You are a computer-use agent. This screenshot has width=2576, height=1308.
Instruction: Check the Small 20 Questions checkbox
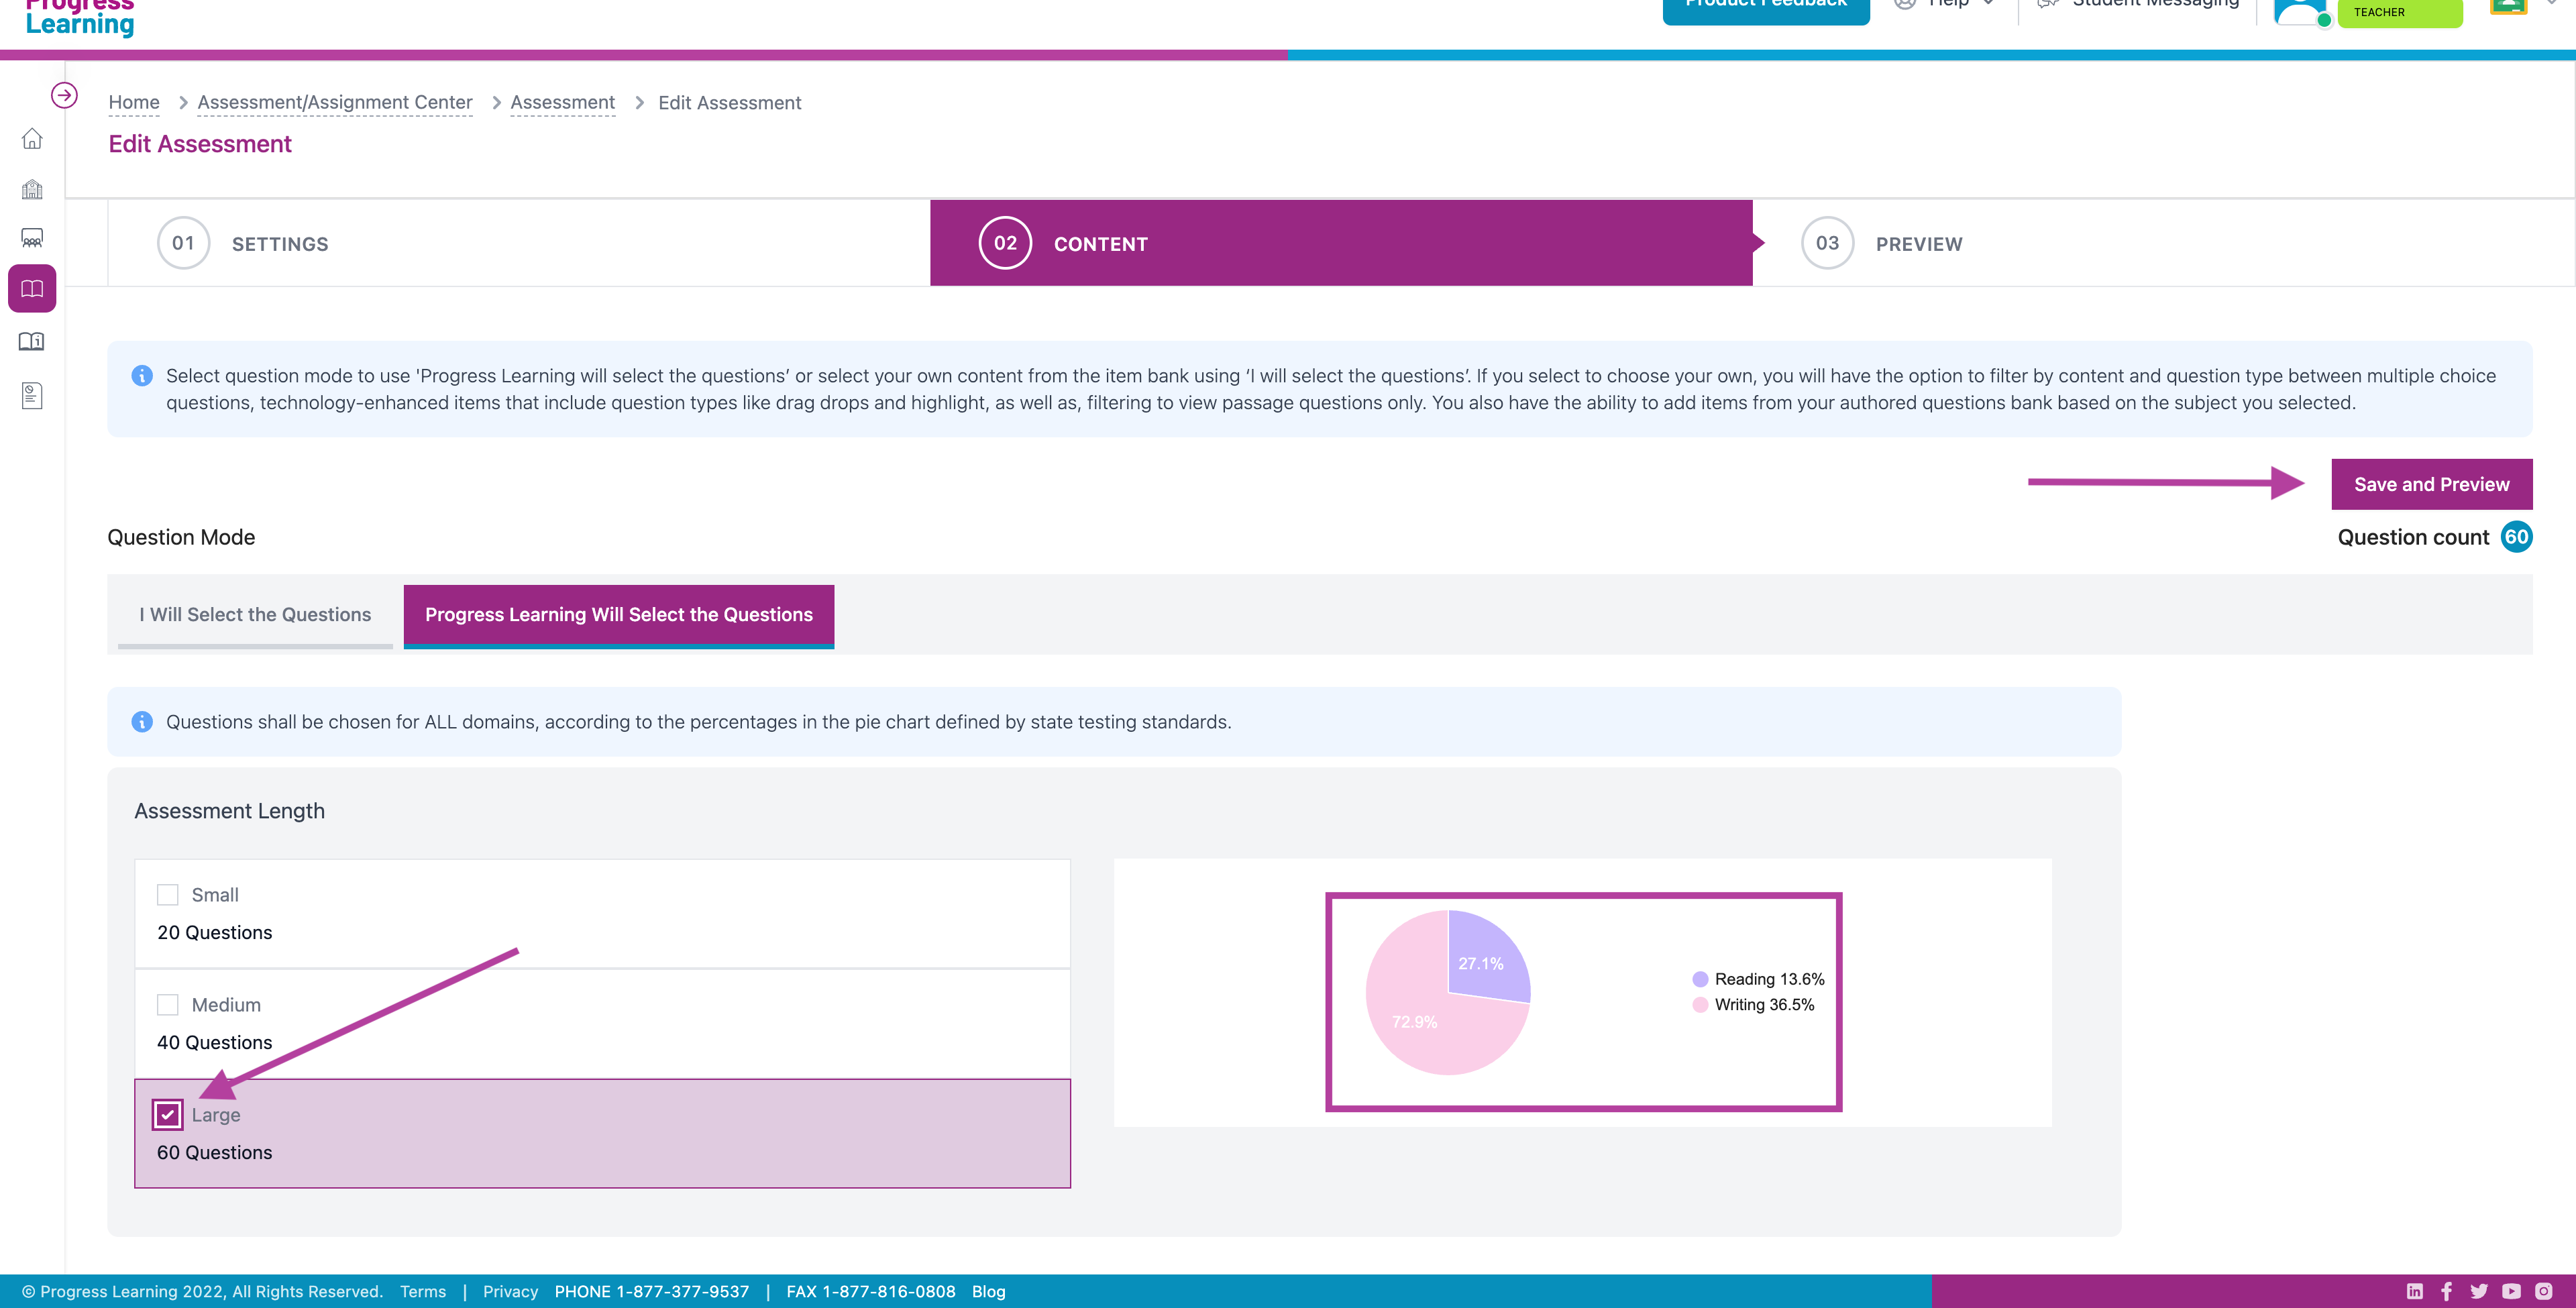pyautogui.click(x=167, y=895)
